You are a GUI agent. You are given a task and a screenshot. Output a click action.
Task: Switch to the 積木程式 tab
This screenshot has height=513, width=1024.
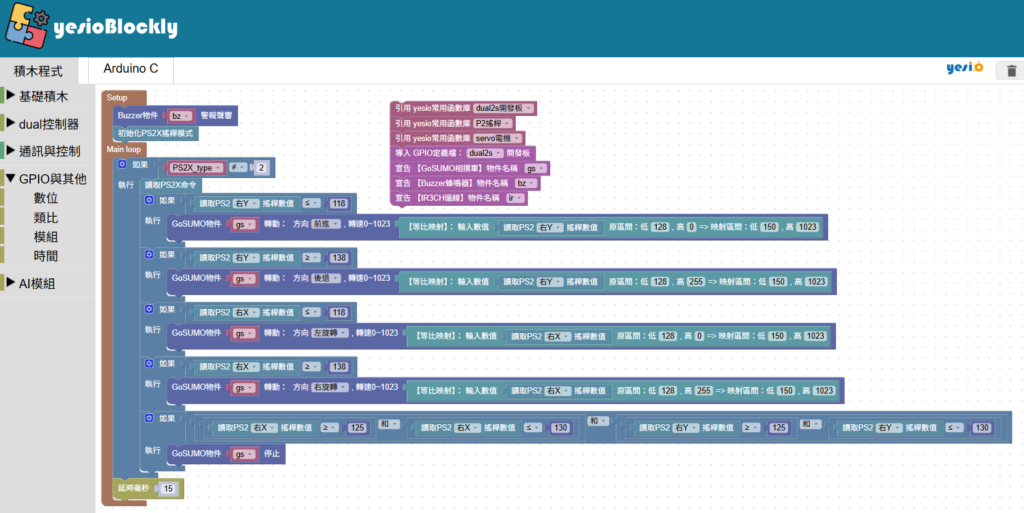pyautogui.click(x=39, y=70)
